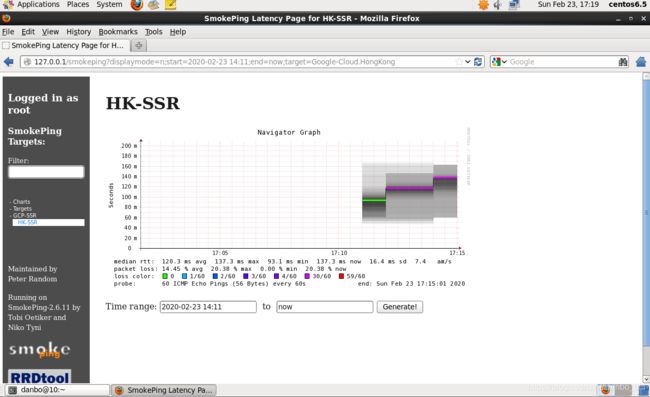Screen dimensions: 650x397
Task: Click the centos6.5 user label in the panel
Action: (x=627, y=5)
